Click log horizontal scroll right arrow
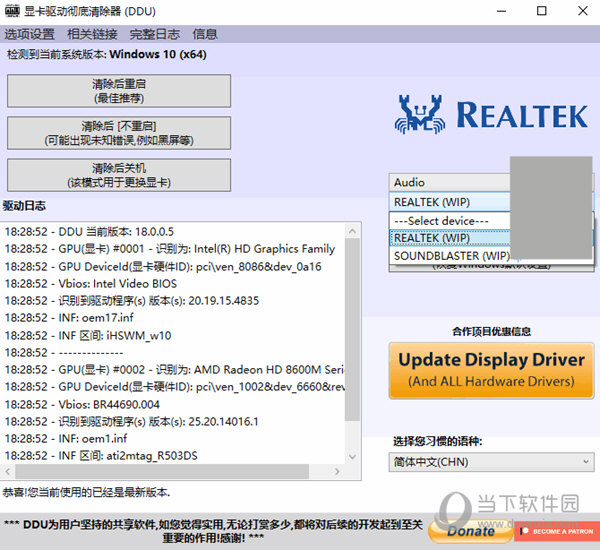The height and width of the screenshot is (550, 600). pos(337,471)
